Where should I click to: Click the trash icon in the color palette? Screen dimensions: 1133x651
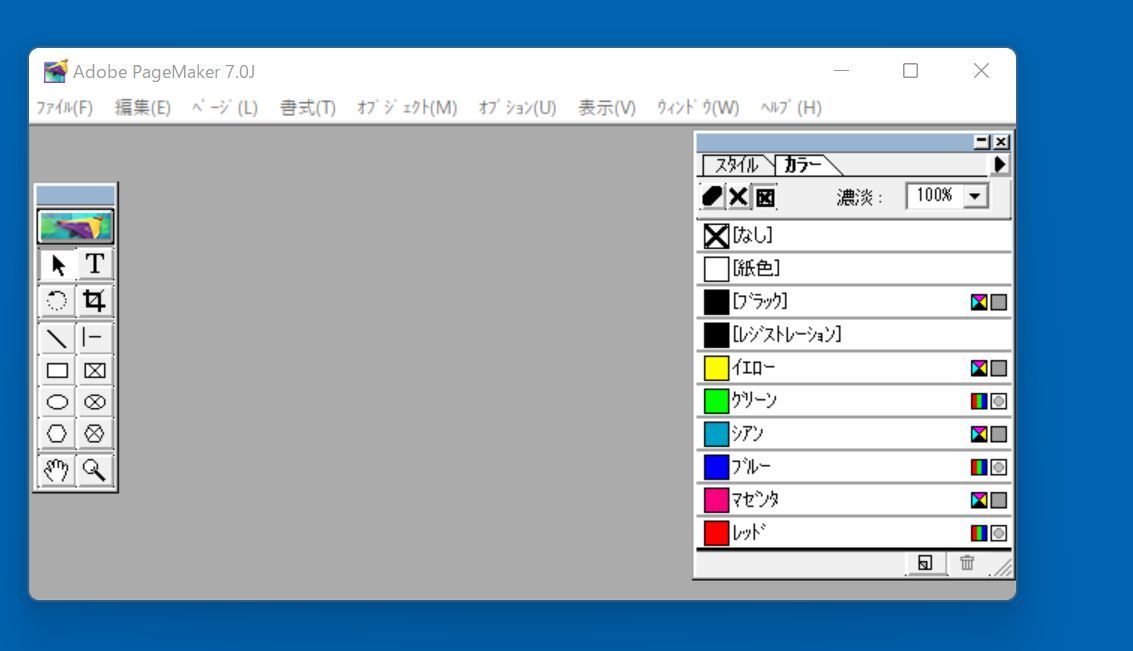pos(965,563)
